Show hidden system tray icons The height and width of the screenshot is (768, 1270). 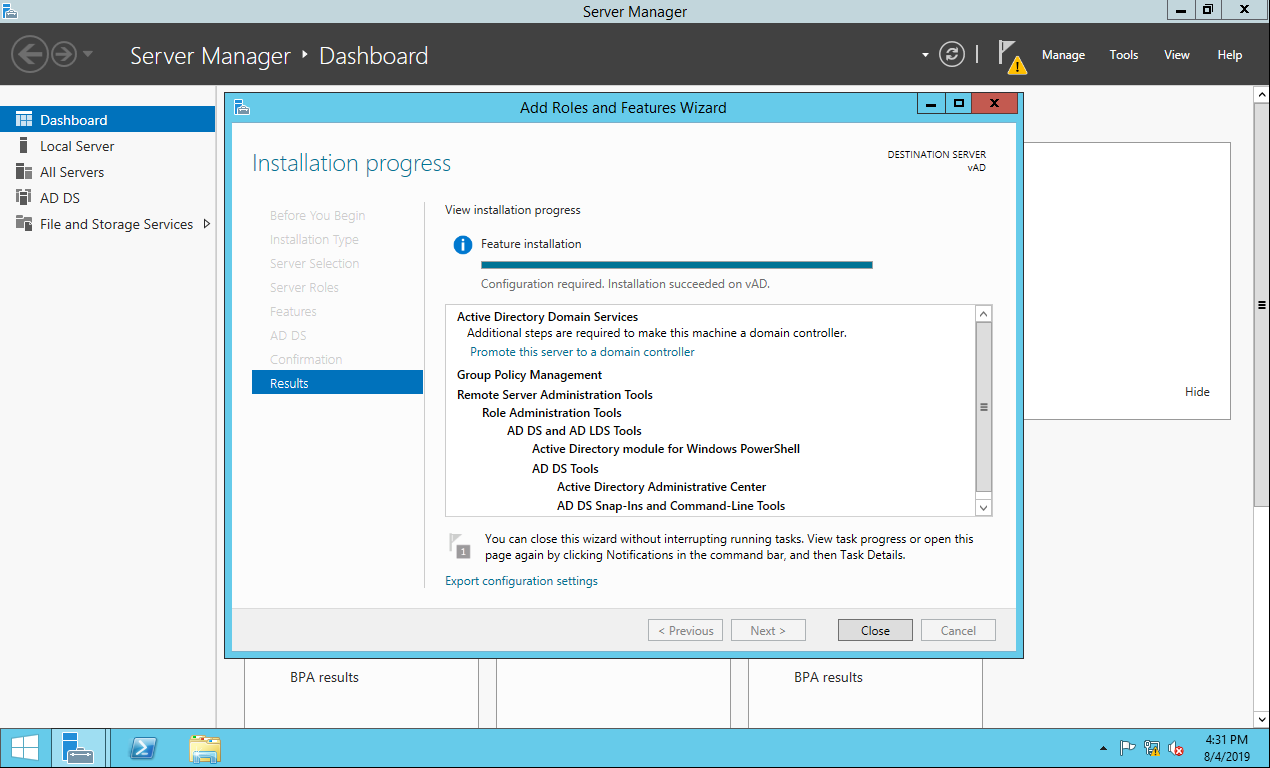[x=1103, y=748]
